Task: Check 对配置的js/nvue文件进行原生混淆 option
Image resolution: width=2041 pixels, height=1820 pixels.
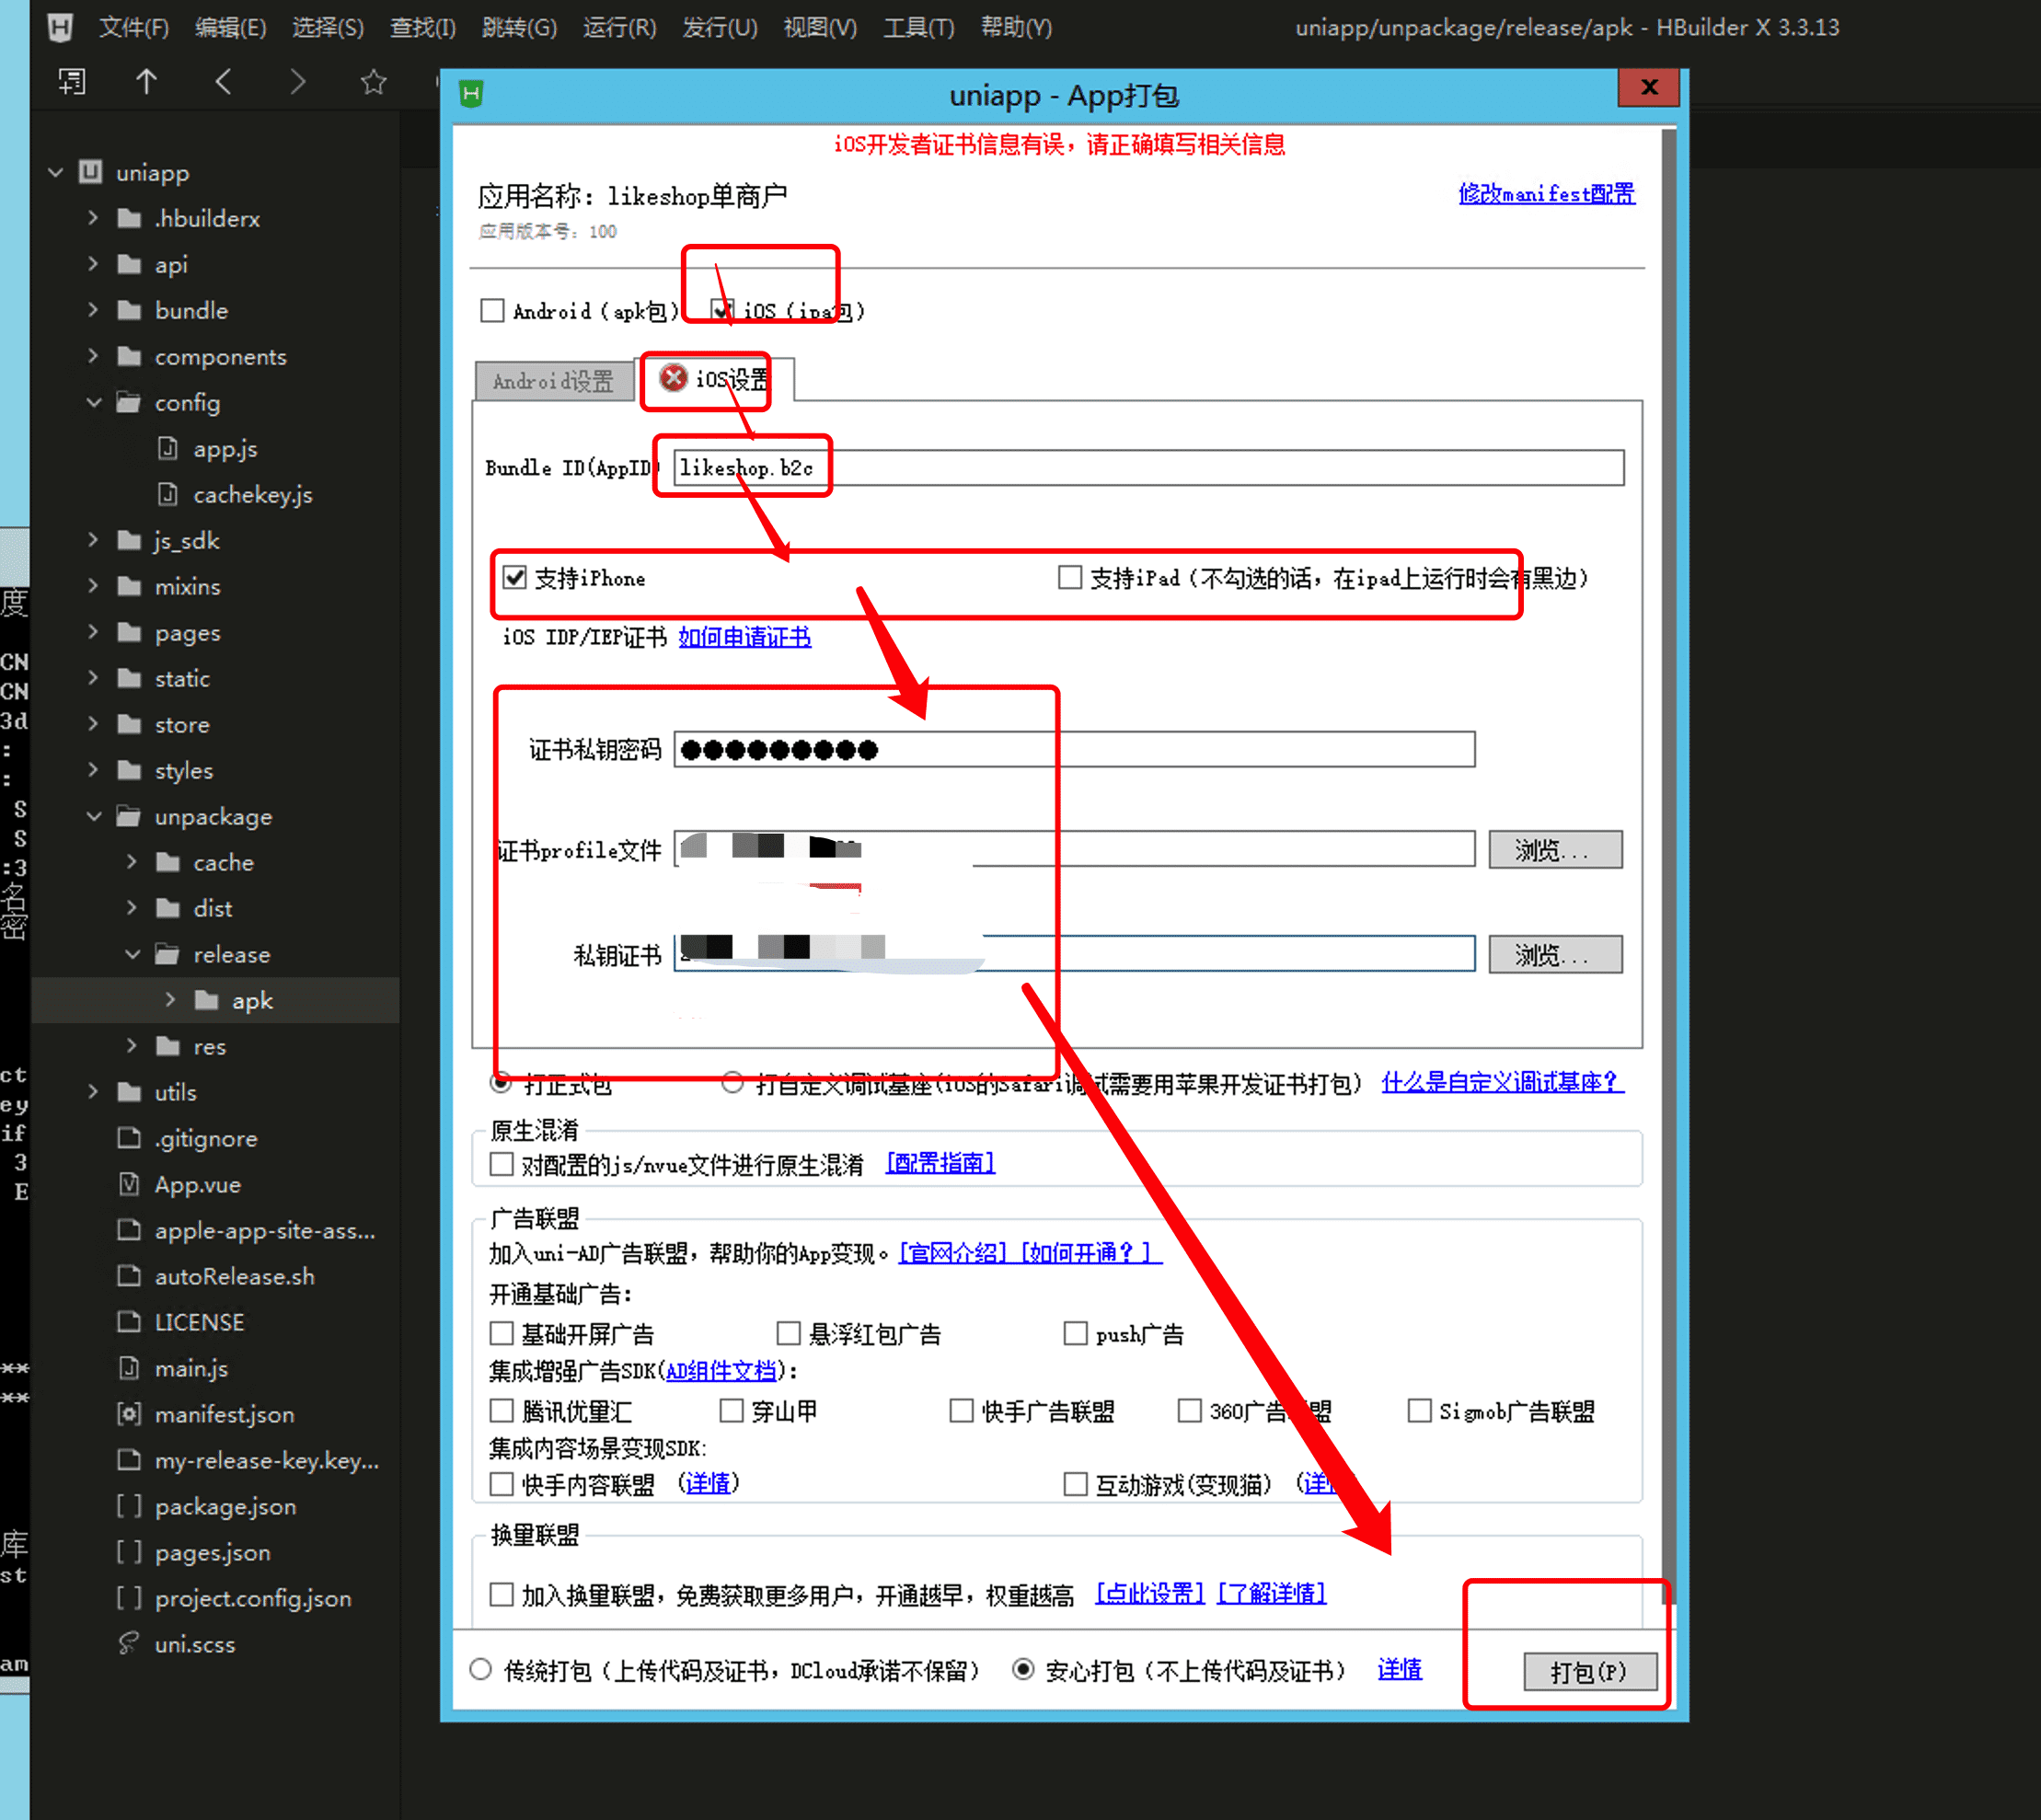Action: [x=501, y=1164]
